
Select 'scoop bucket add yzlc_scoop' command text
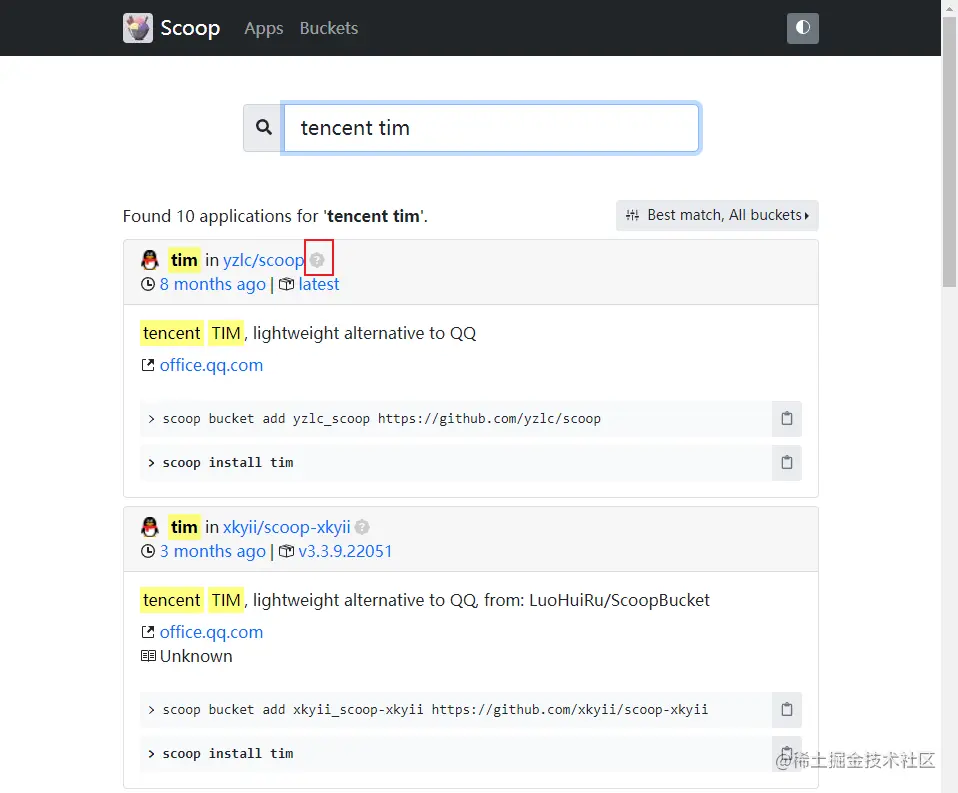click(381, 418)
